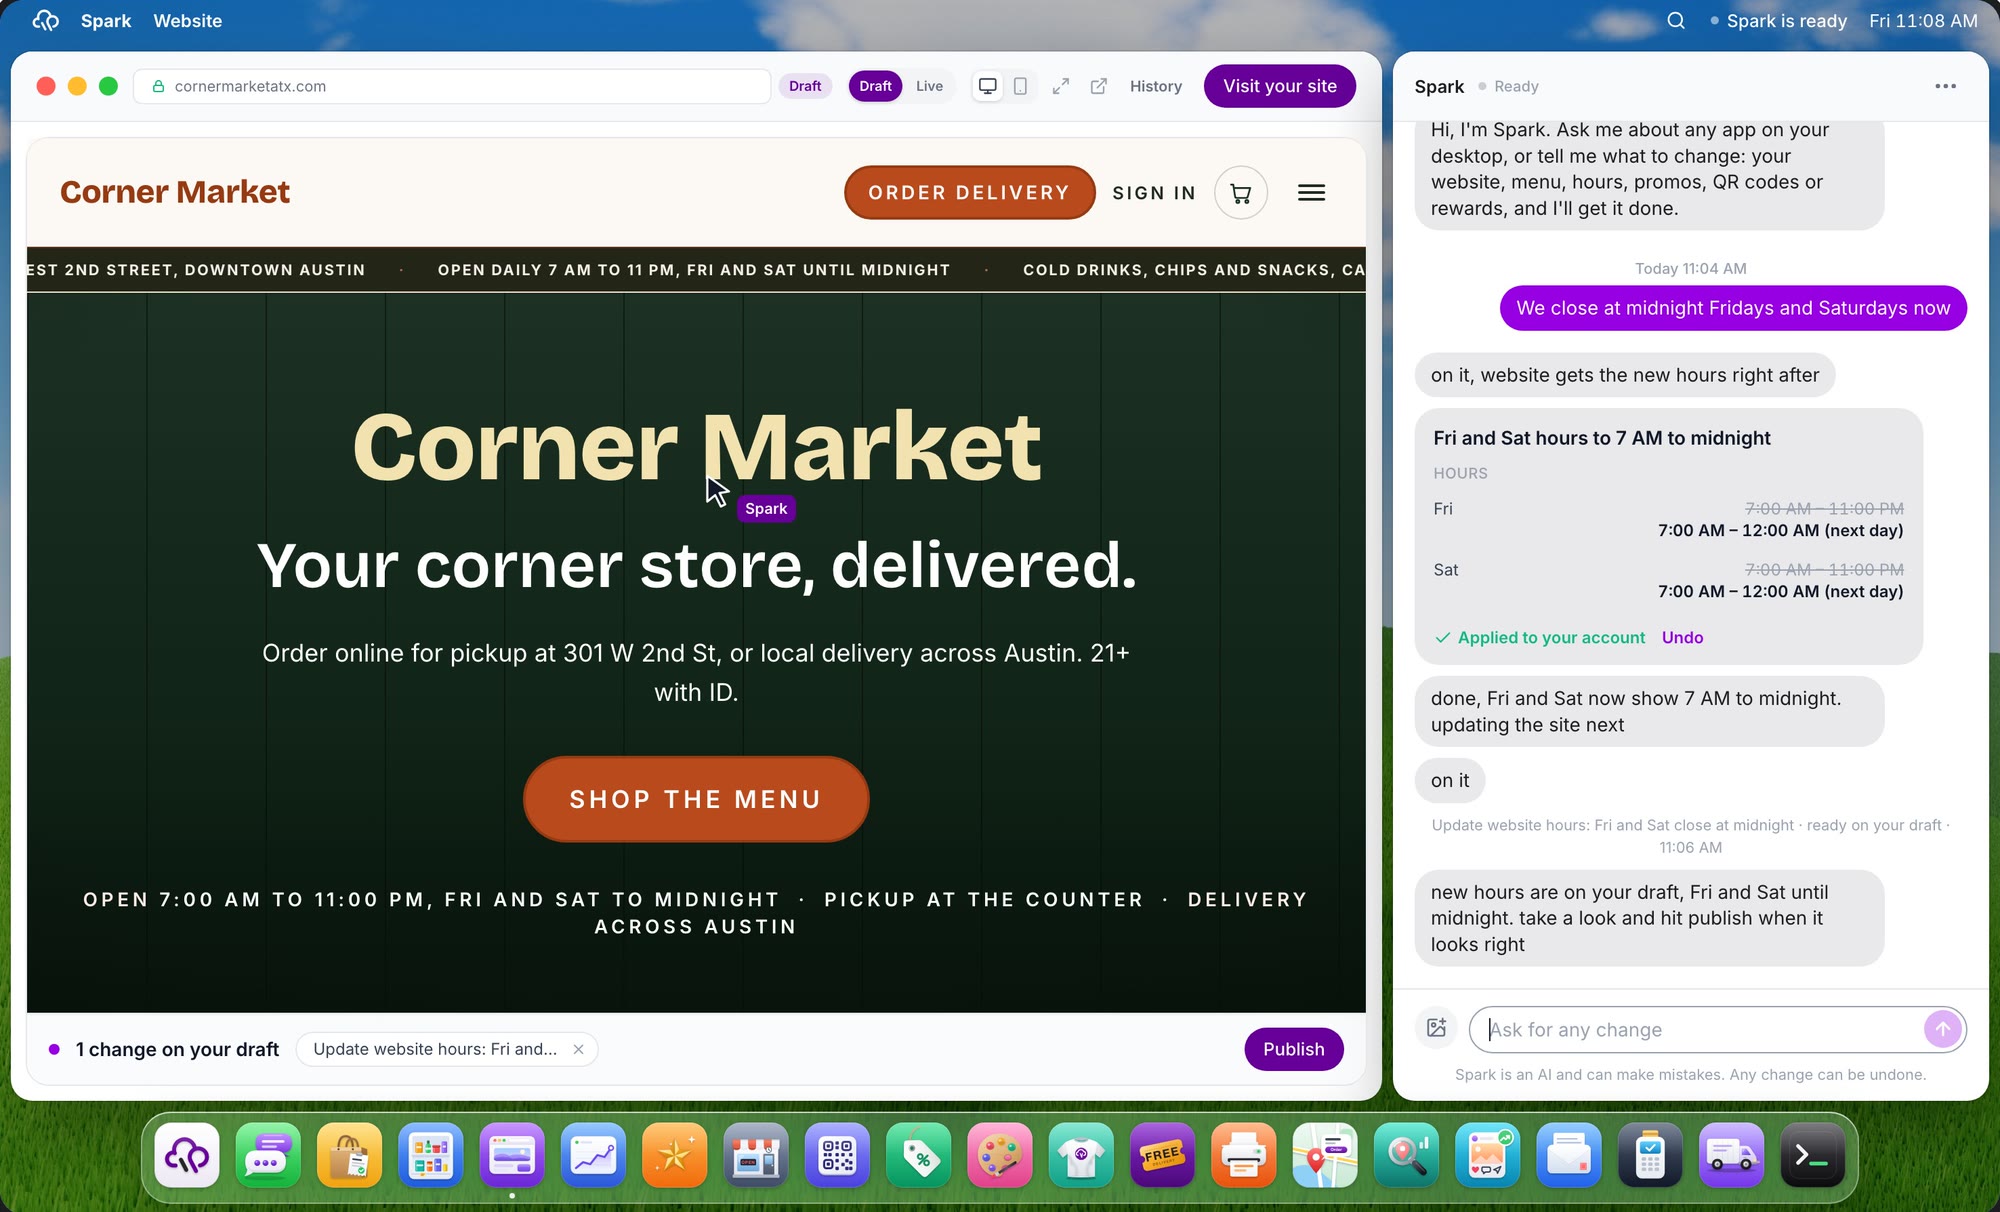Switch preview to Live mode
The image size is (2000, 1212).
point(929,86)
